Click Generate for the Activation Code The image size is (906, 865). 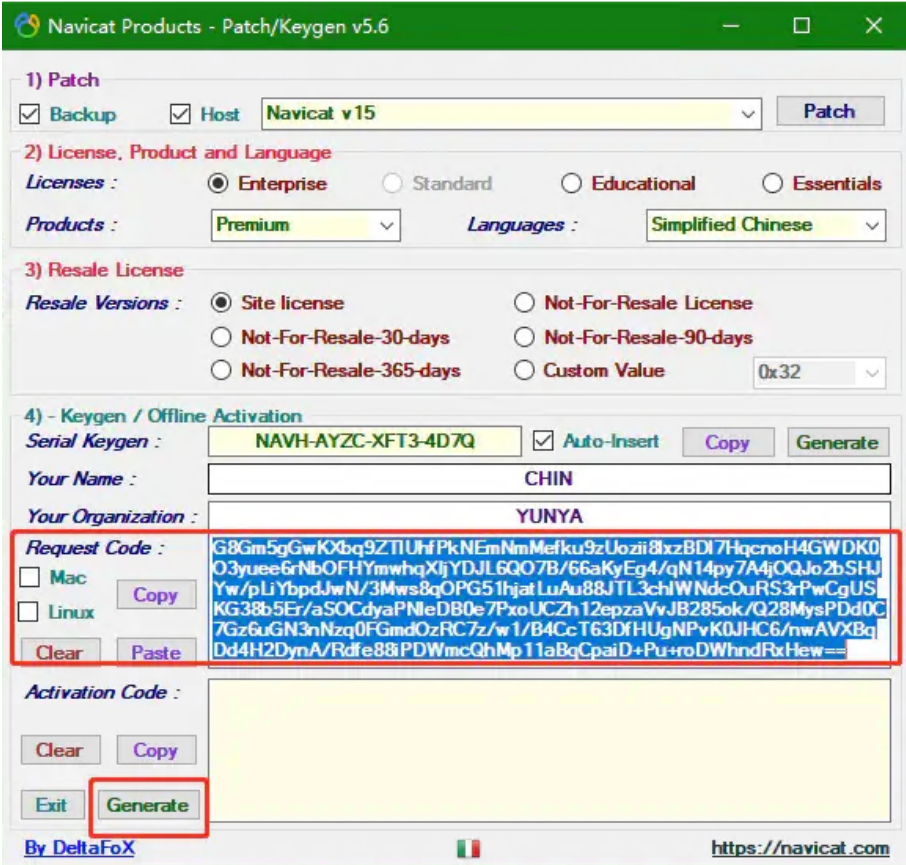pos(148,805)
